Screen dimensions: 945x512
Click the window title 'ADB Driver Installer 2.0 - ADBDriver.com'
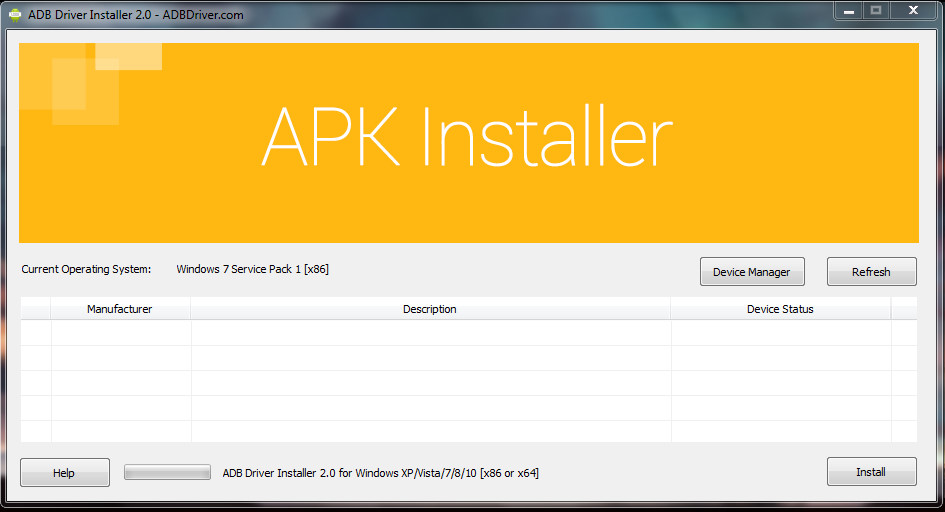tap(136, 15)
